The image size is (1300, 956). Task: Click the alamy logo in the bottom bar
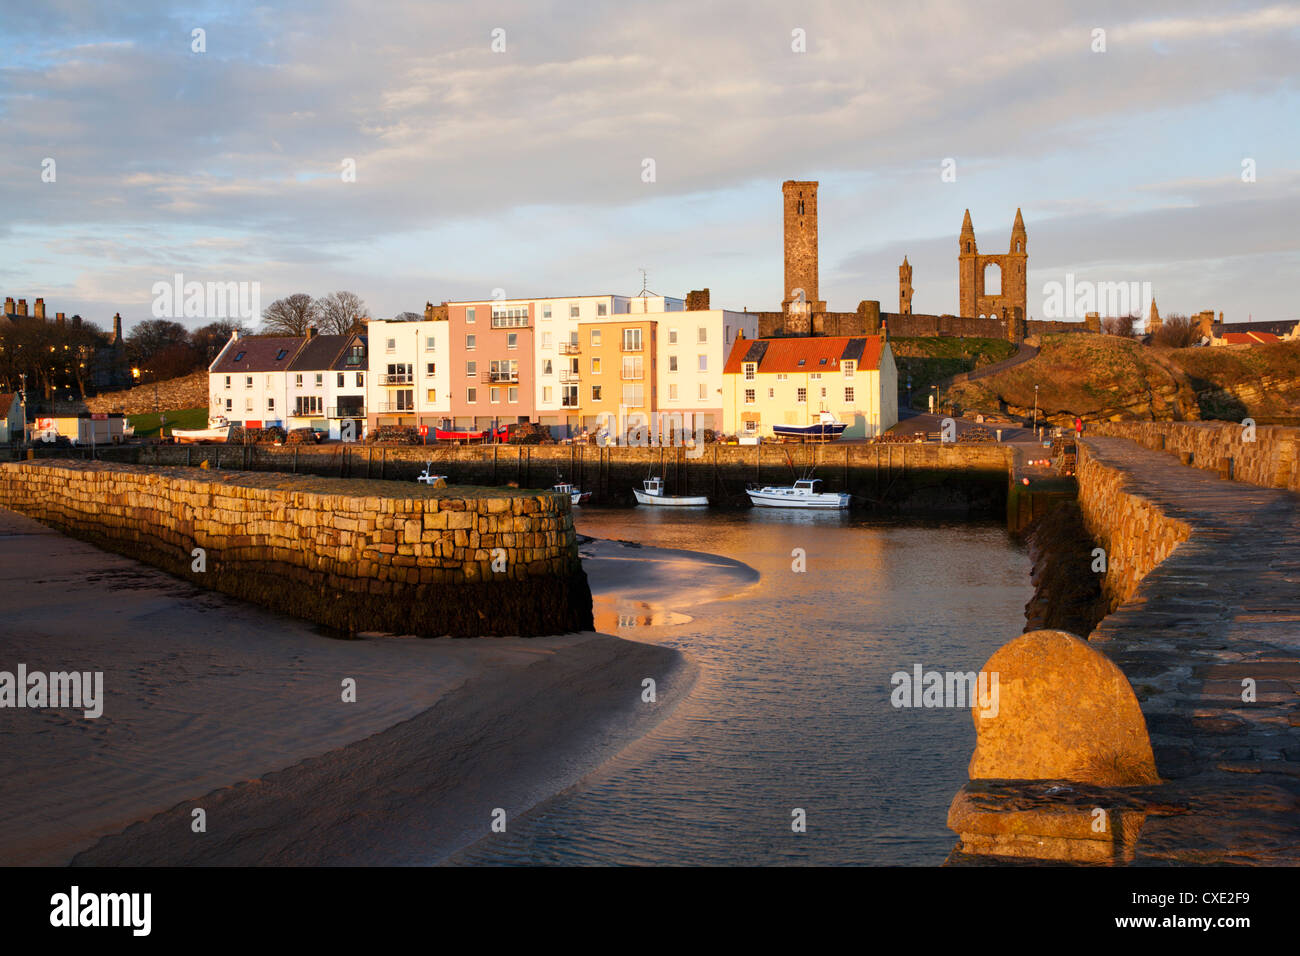101,911
